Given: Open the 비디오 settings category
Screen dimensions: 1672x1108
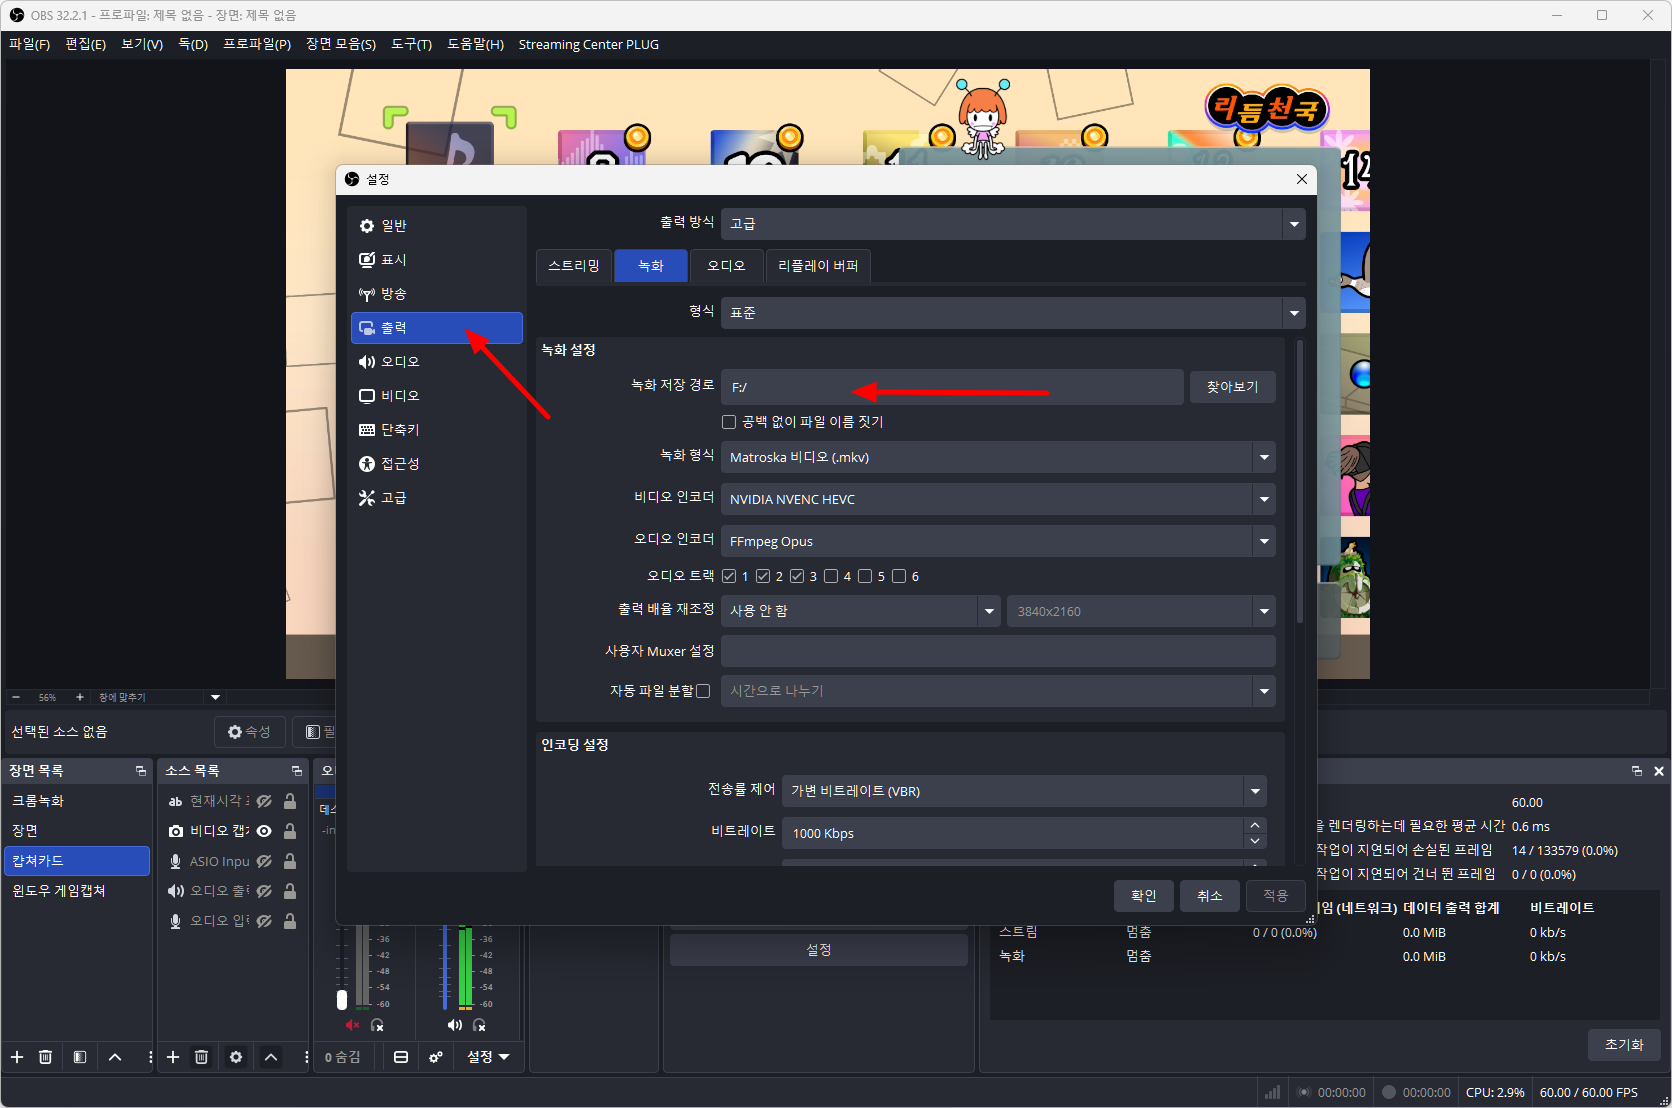Looking at the screenshot, I should coord(436,396).
